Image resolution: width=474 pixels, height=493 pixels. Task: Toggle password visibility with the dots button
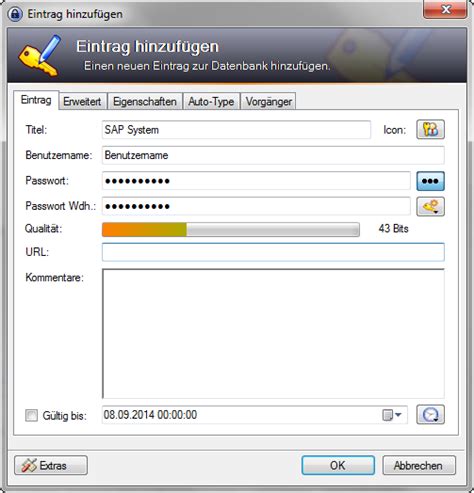point(430,181)
